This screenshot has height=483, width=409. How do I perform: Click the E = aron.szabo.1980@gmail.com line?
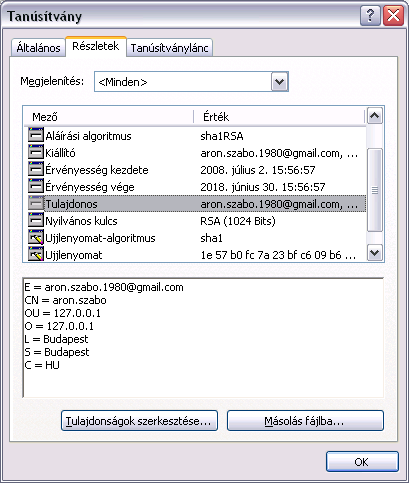click(104, 287)
